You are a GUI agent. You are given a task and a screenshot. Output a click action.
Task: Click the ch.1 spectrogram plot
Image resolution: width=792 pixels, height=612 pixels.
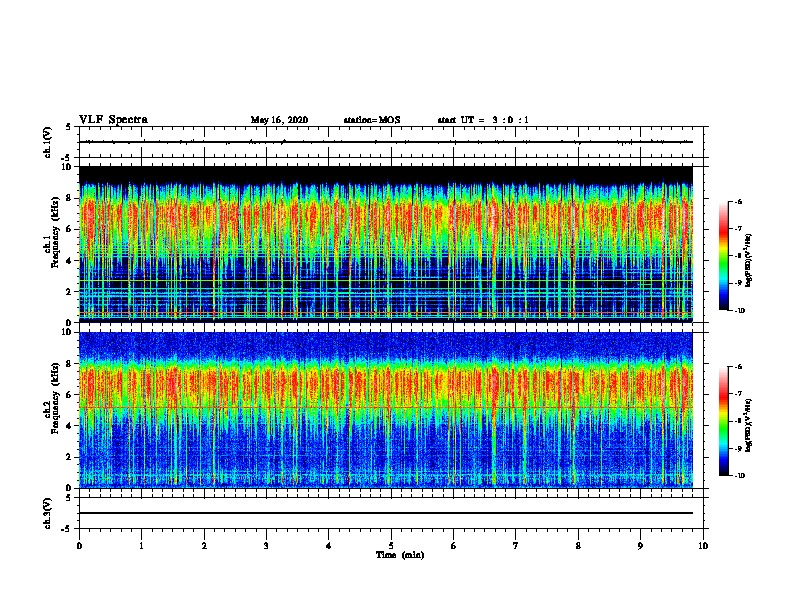coord(386,244)
